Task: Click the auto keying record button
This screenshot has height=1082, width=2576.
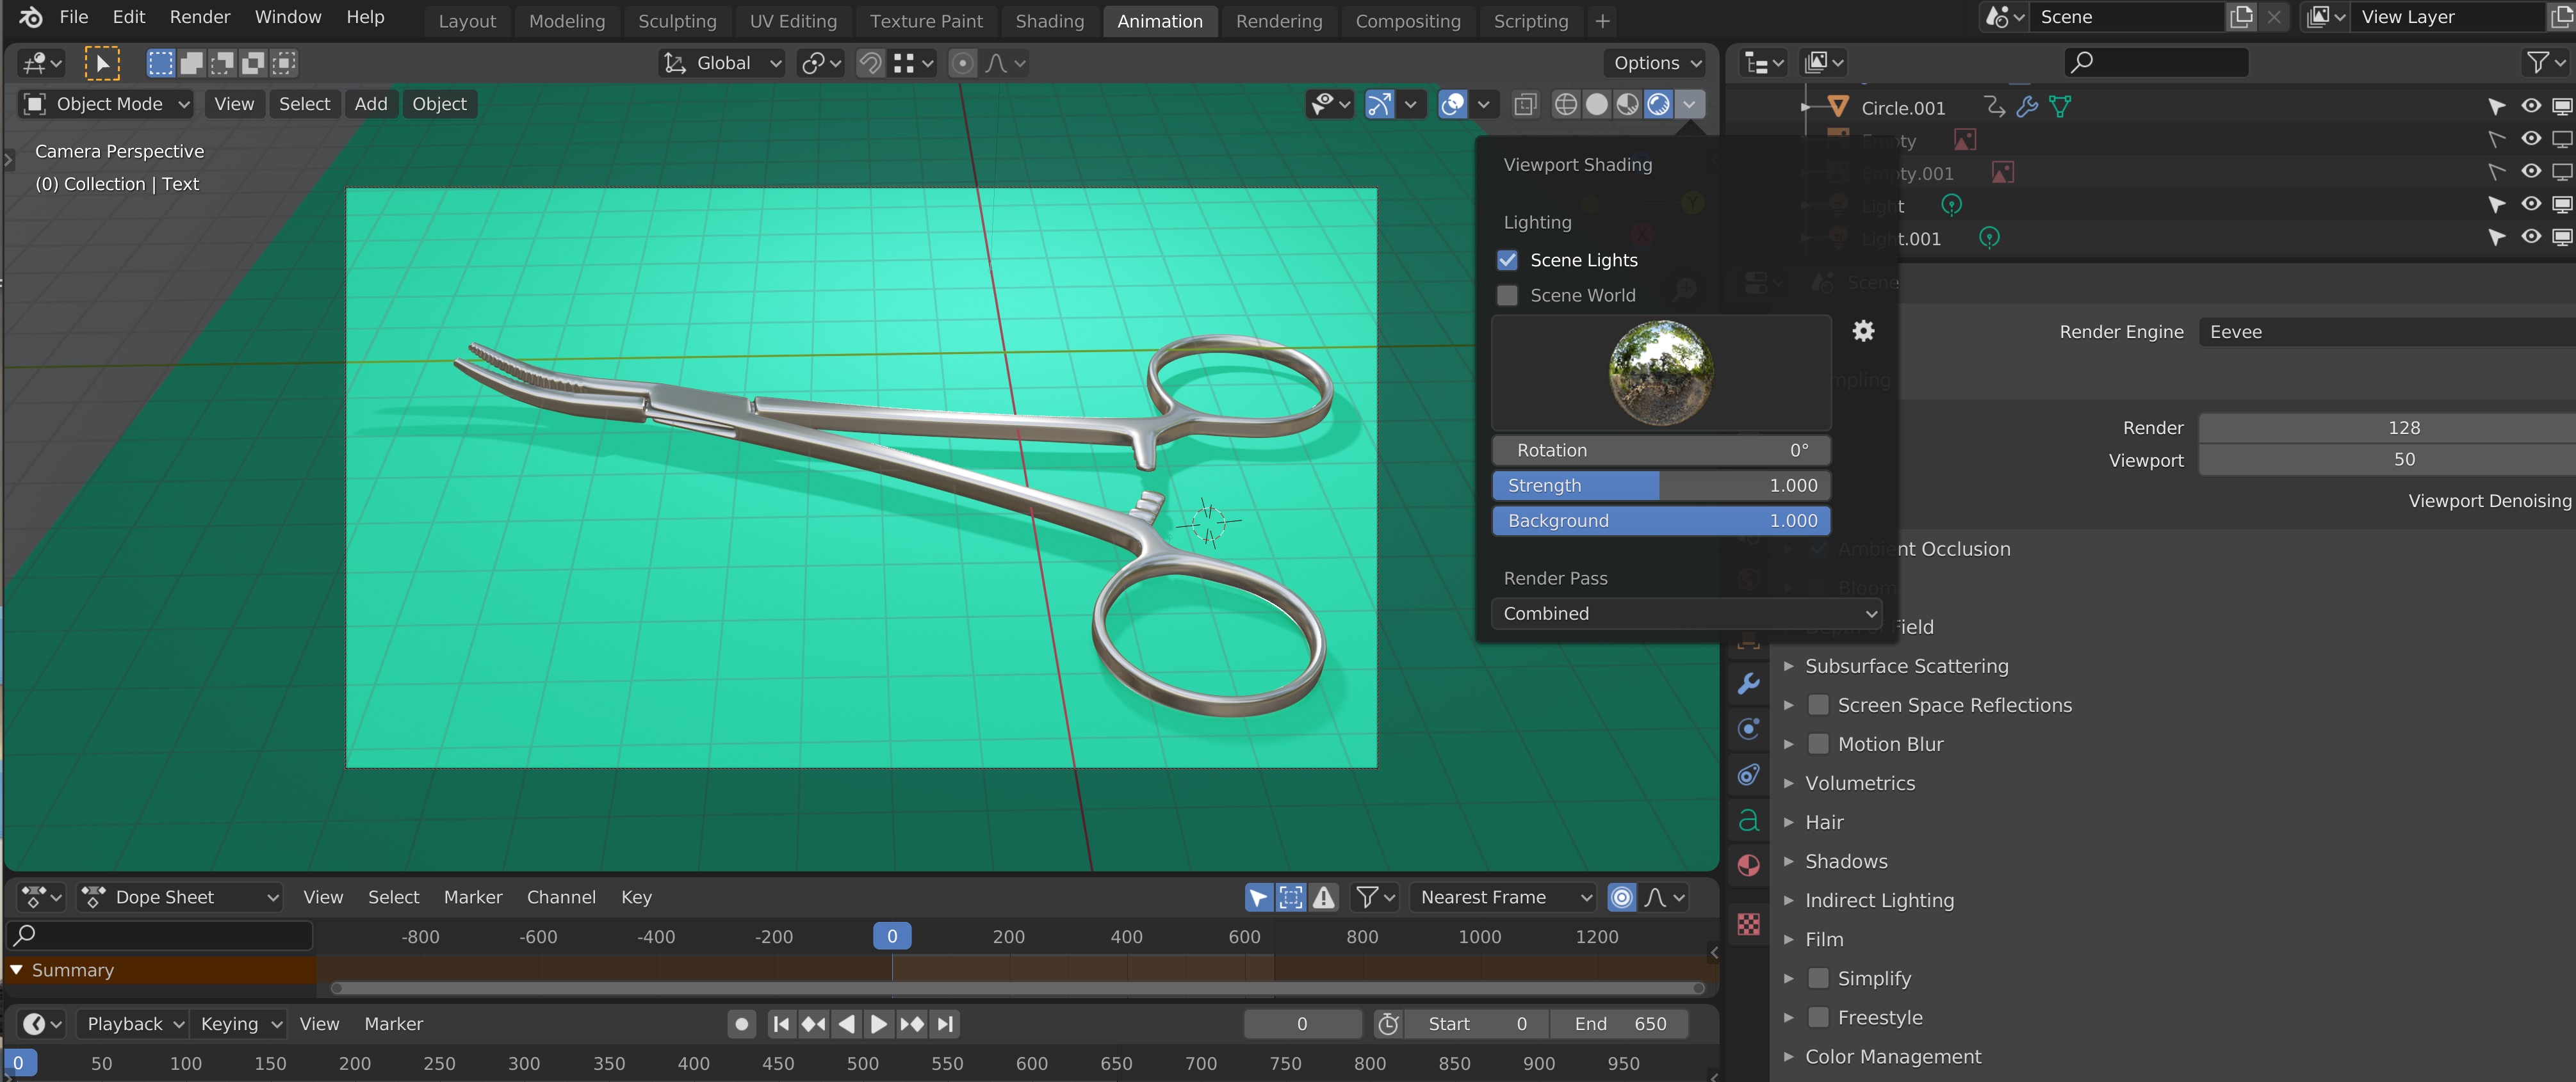Action: [x=741, y=1024]
